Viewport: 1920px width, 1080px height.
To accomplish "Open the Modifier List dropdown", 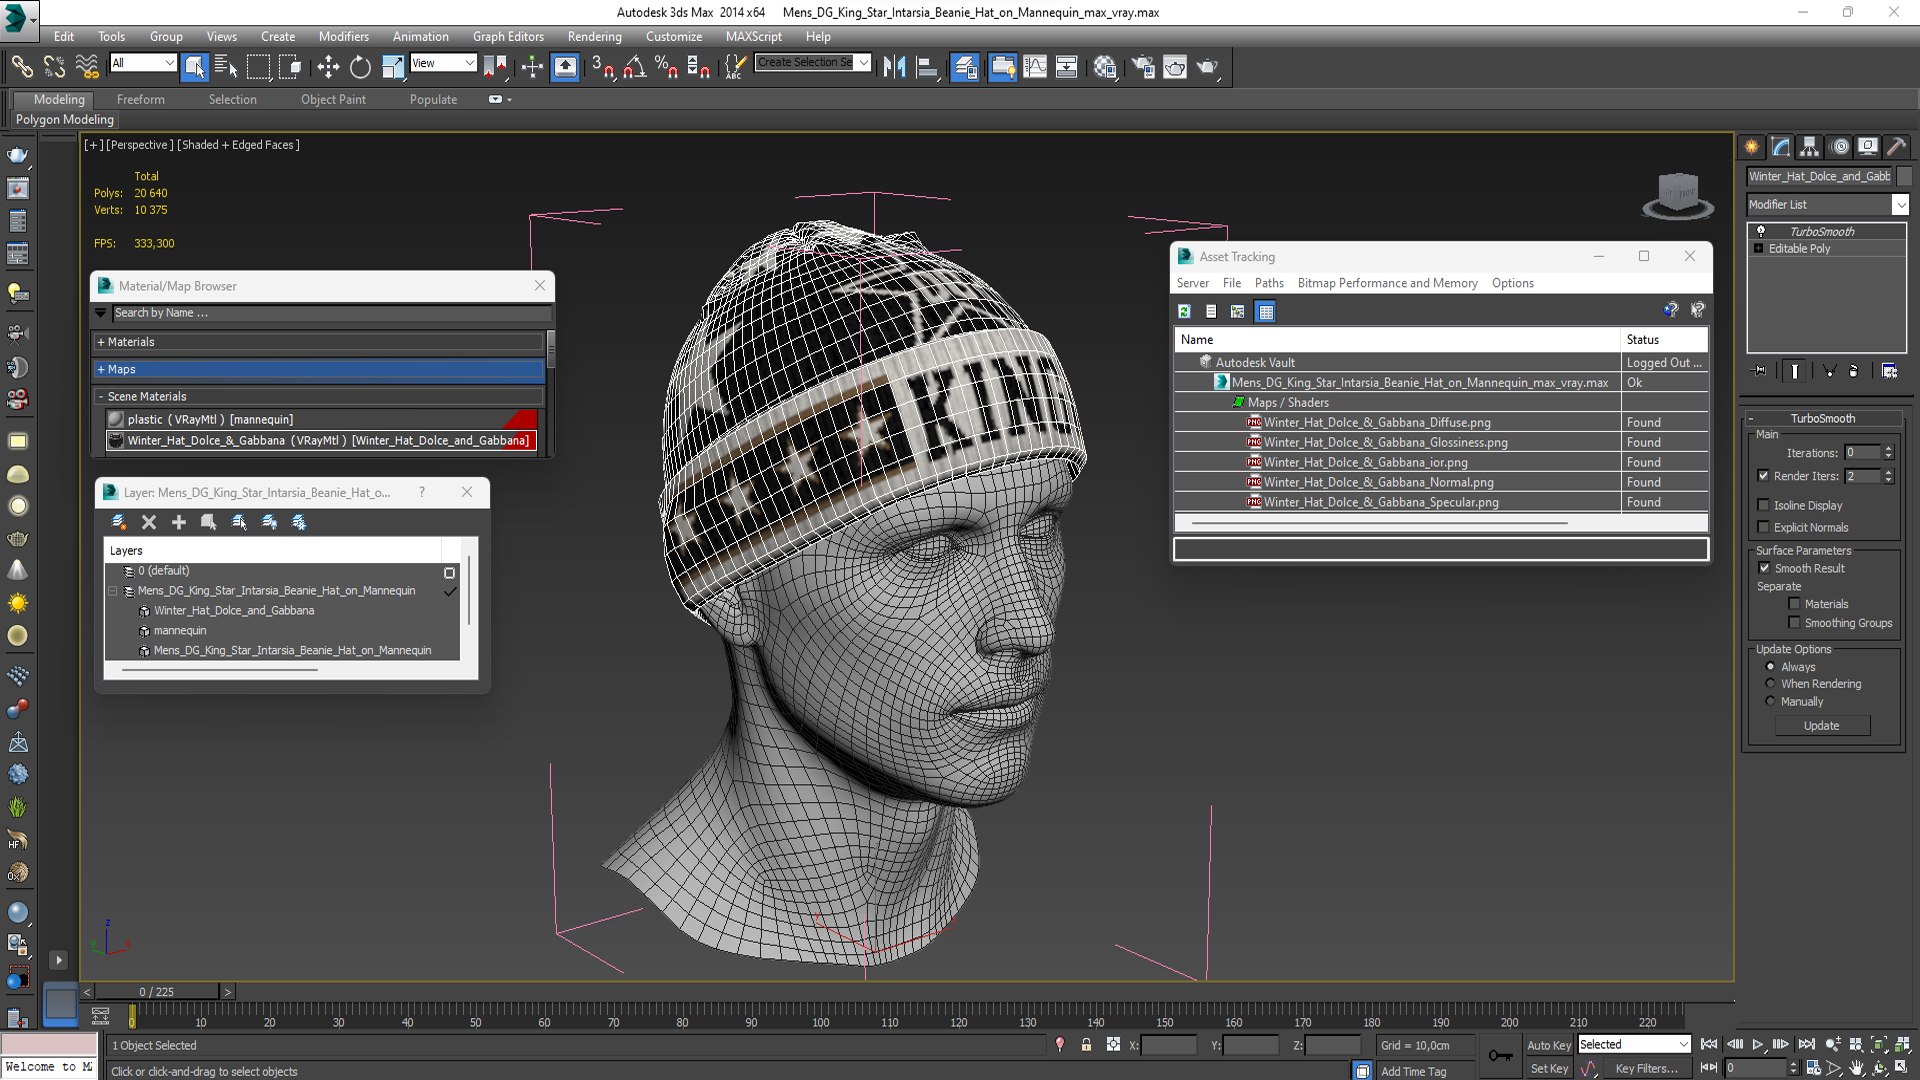I will tap(1827, 204).
